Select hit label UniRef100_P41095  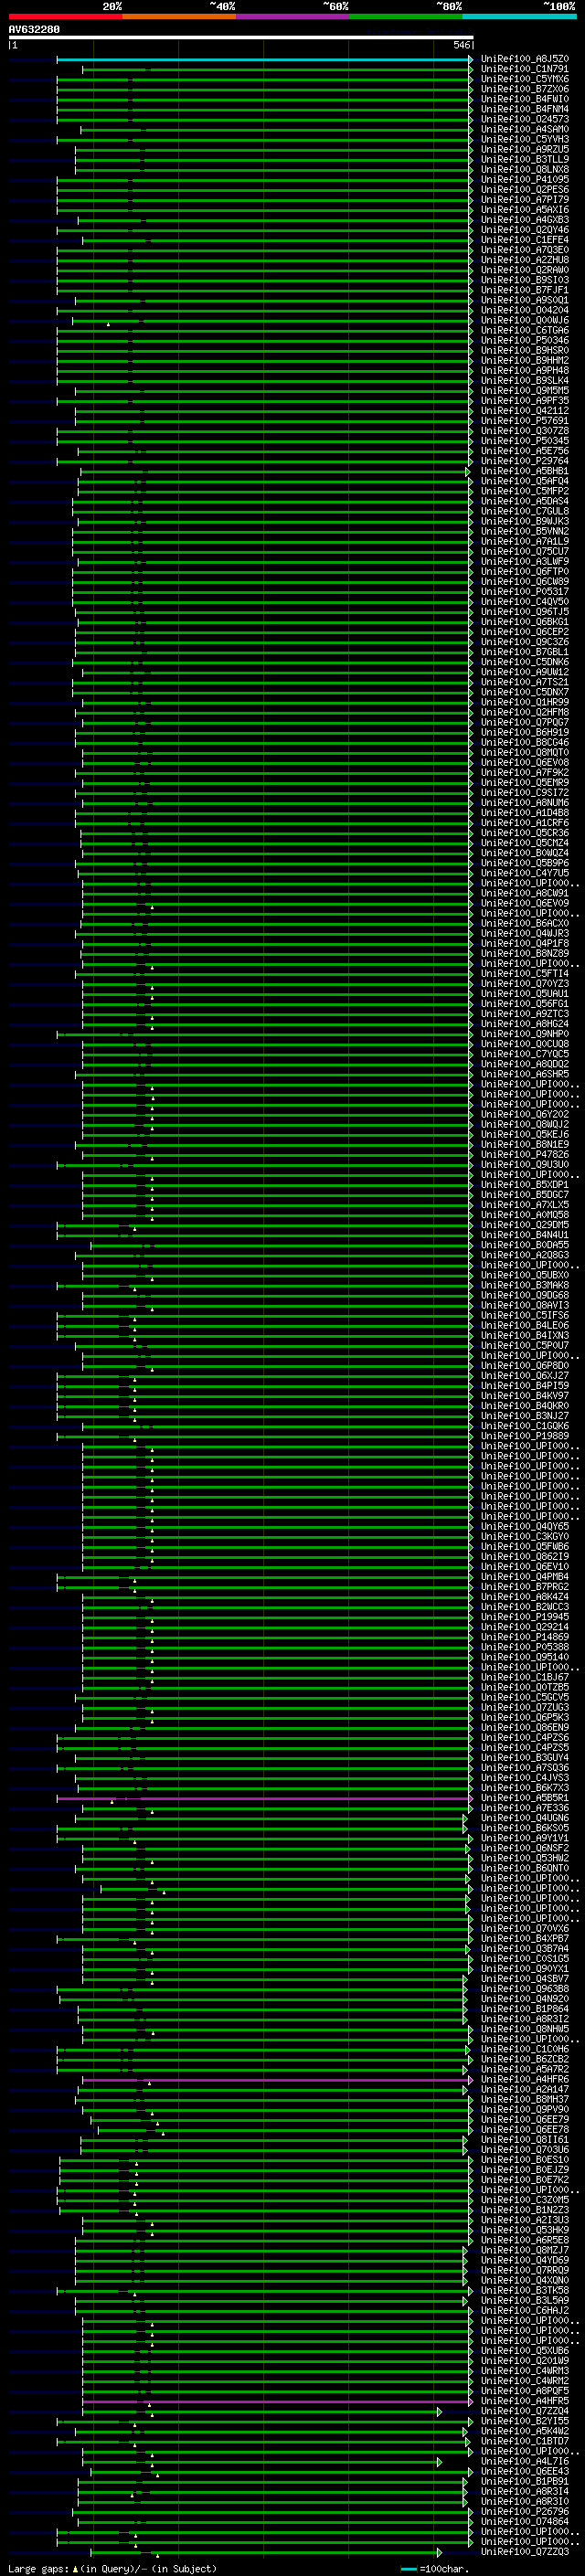click(x=525, y=180)
